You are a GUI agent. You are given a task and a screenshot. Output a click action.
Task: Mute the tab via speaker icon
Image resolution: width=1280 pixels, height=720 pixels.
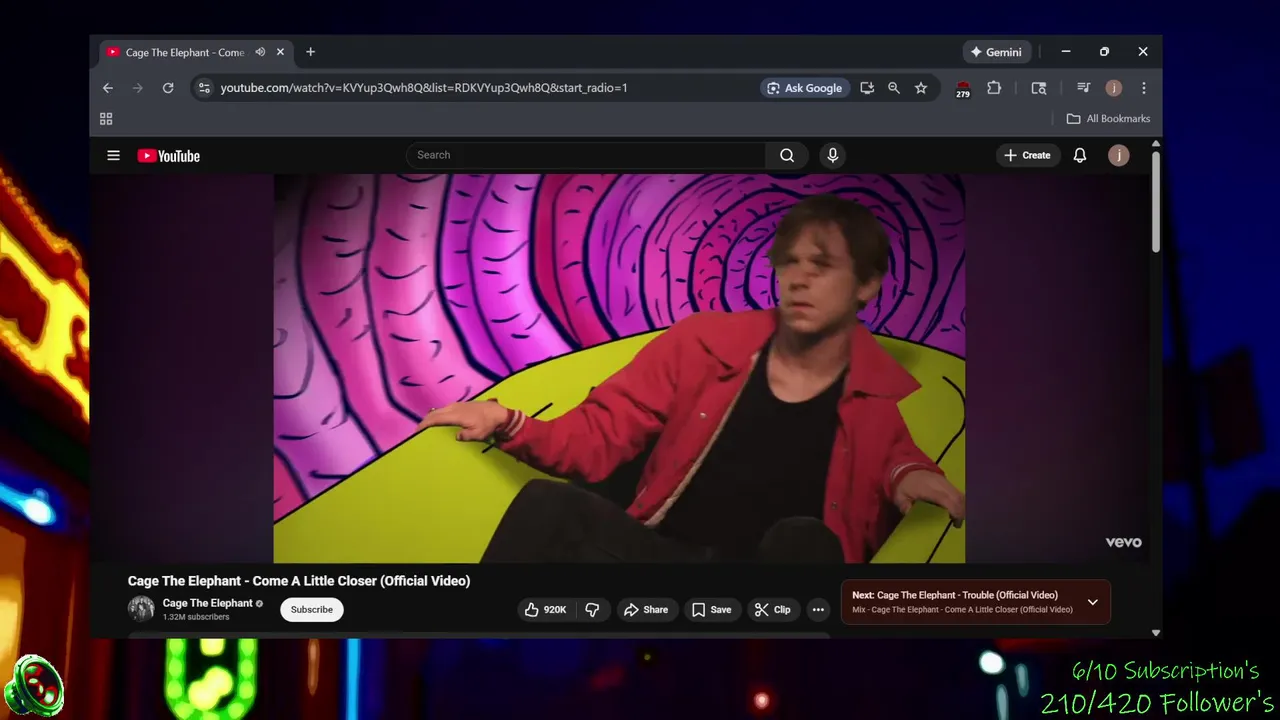click(x=260, y=52)
